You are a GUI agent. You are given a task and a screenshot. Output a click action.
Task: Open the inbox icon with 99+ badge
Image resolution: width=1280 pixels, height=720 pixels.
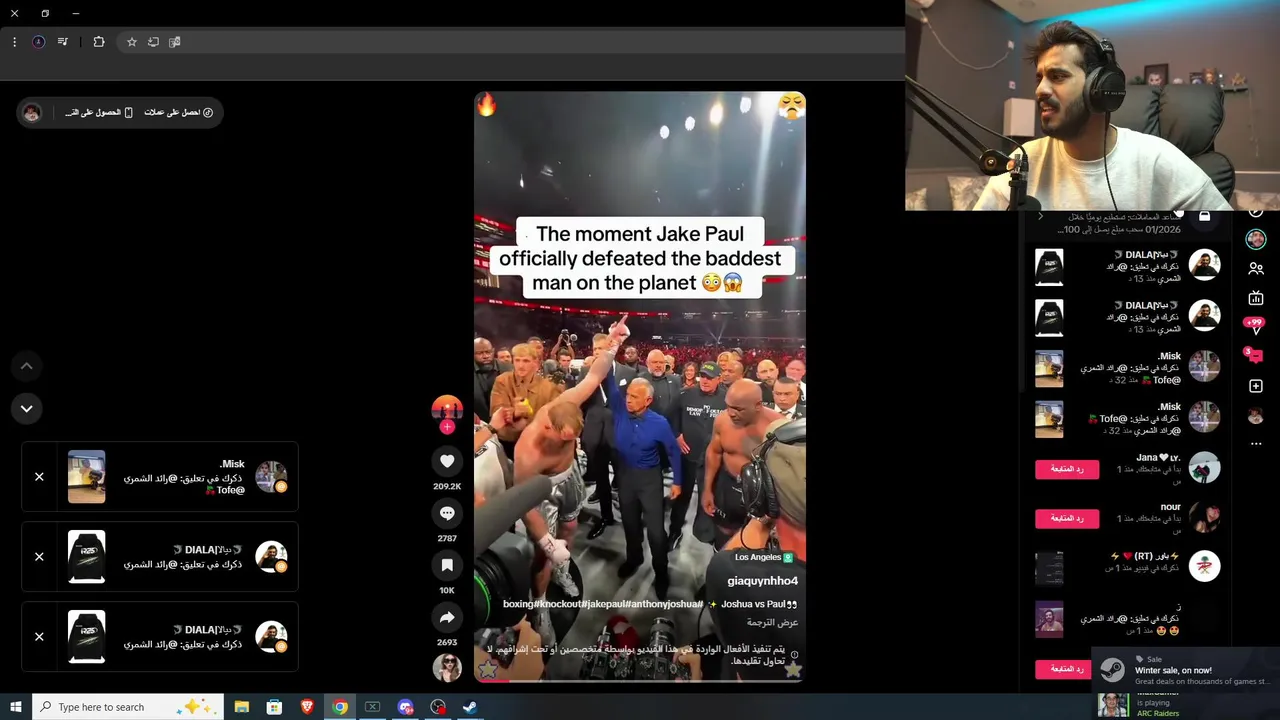tap(1254, 326)
